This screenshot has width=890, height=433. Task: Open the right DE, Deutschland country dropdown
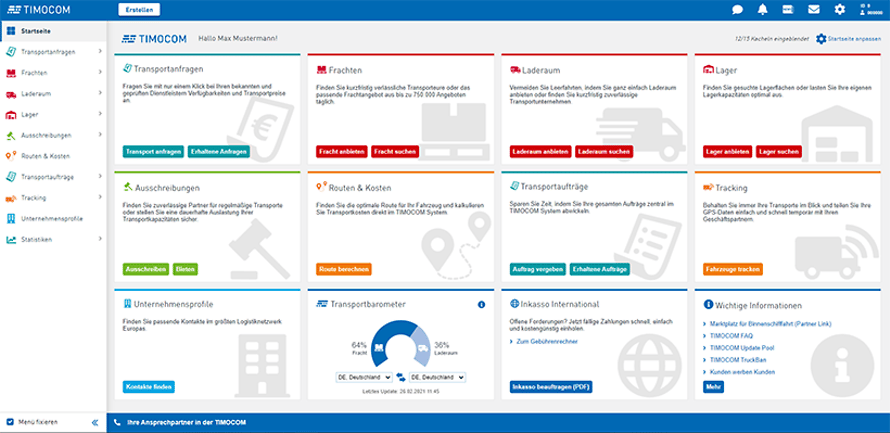(x=437, y=377)
